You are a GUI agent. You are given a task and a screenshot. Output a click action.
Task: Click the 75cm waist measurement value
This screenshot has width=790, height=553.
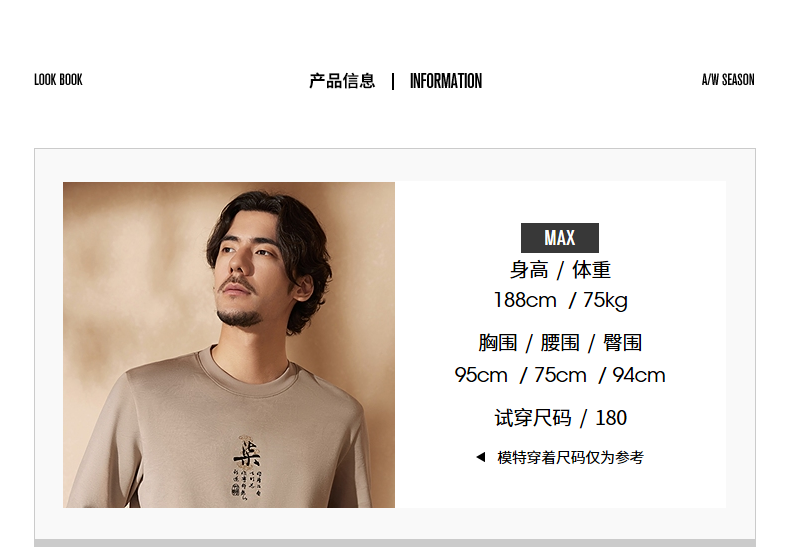[560, 375]
